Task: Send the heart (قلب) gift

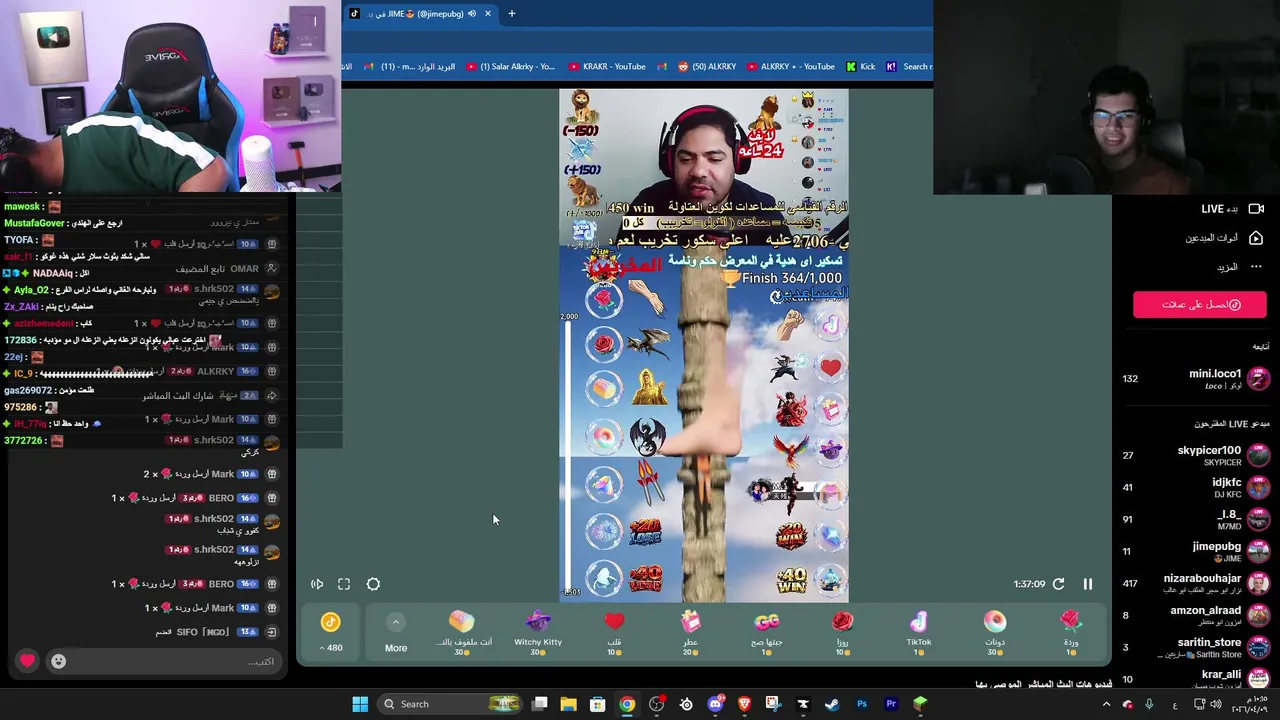Action: coord(614,632)
